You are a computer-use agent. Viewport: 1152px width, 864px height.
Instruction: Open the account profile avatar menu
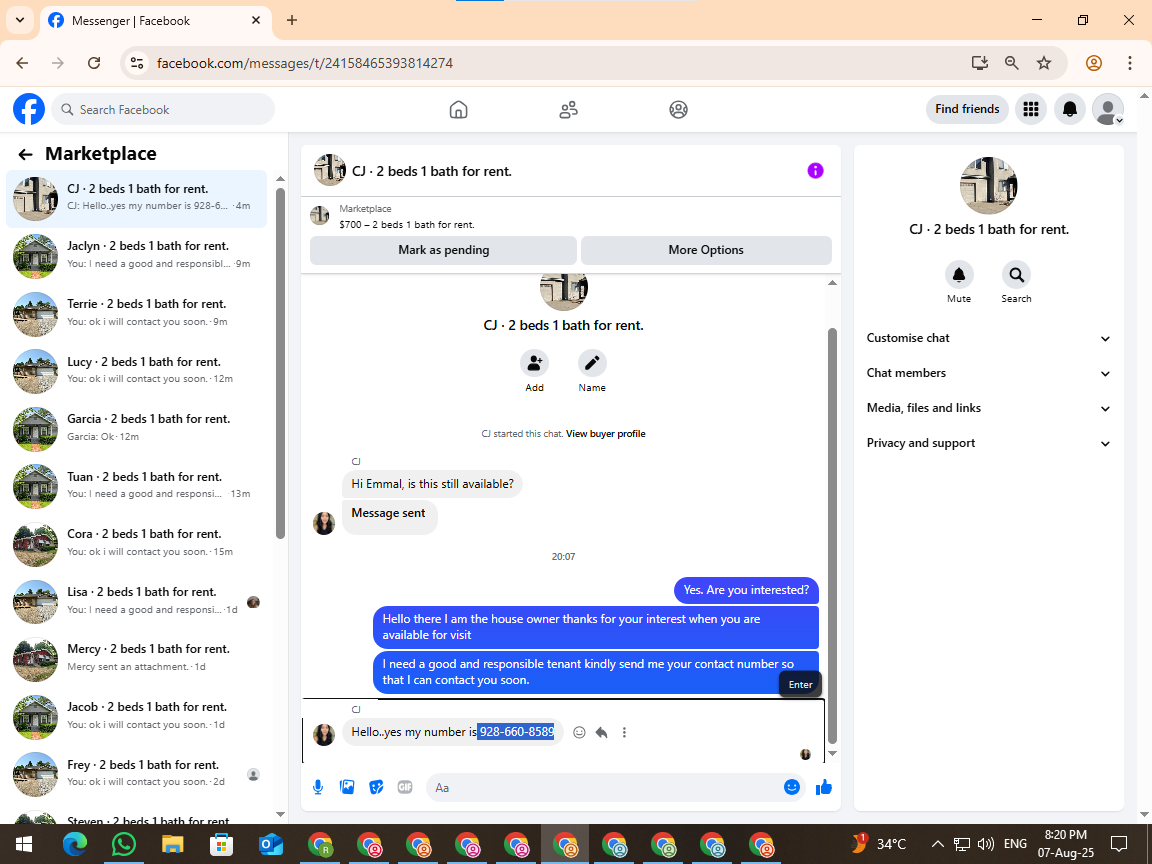(x=1108, y=109)
